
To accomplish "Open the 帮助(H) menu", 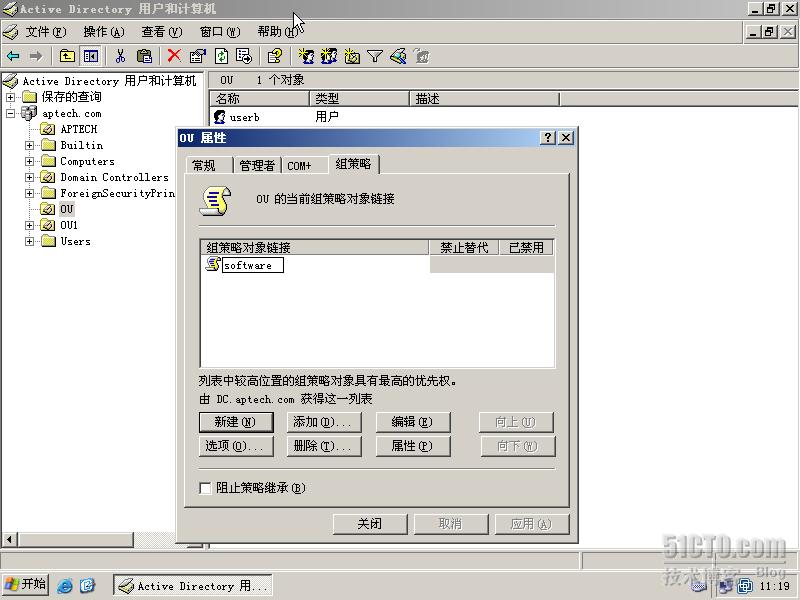I will point(277,32).
